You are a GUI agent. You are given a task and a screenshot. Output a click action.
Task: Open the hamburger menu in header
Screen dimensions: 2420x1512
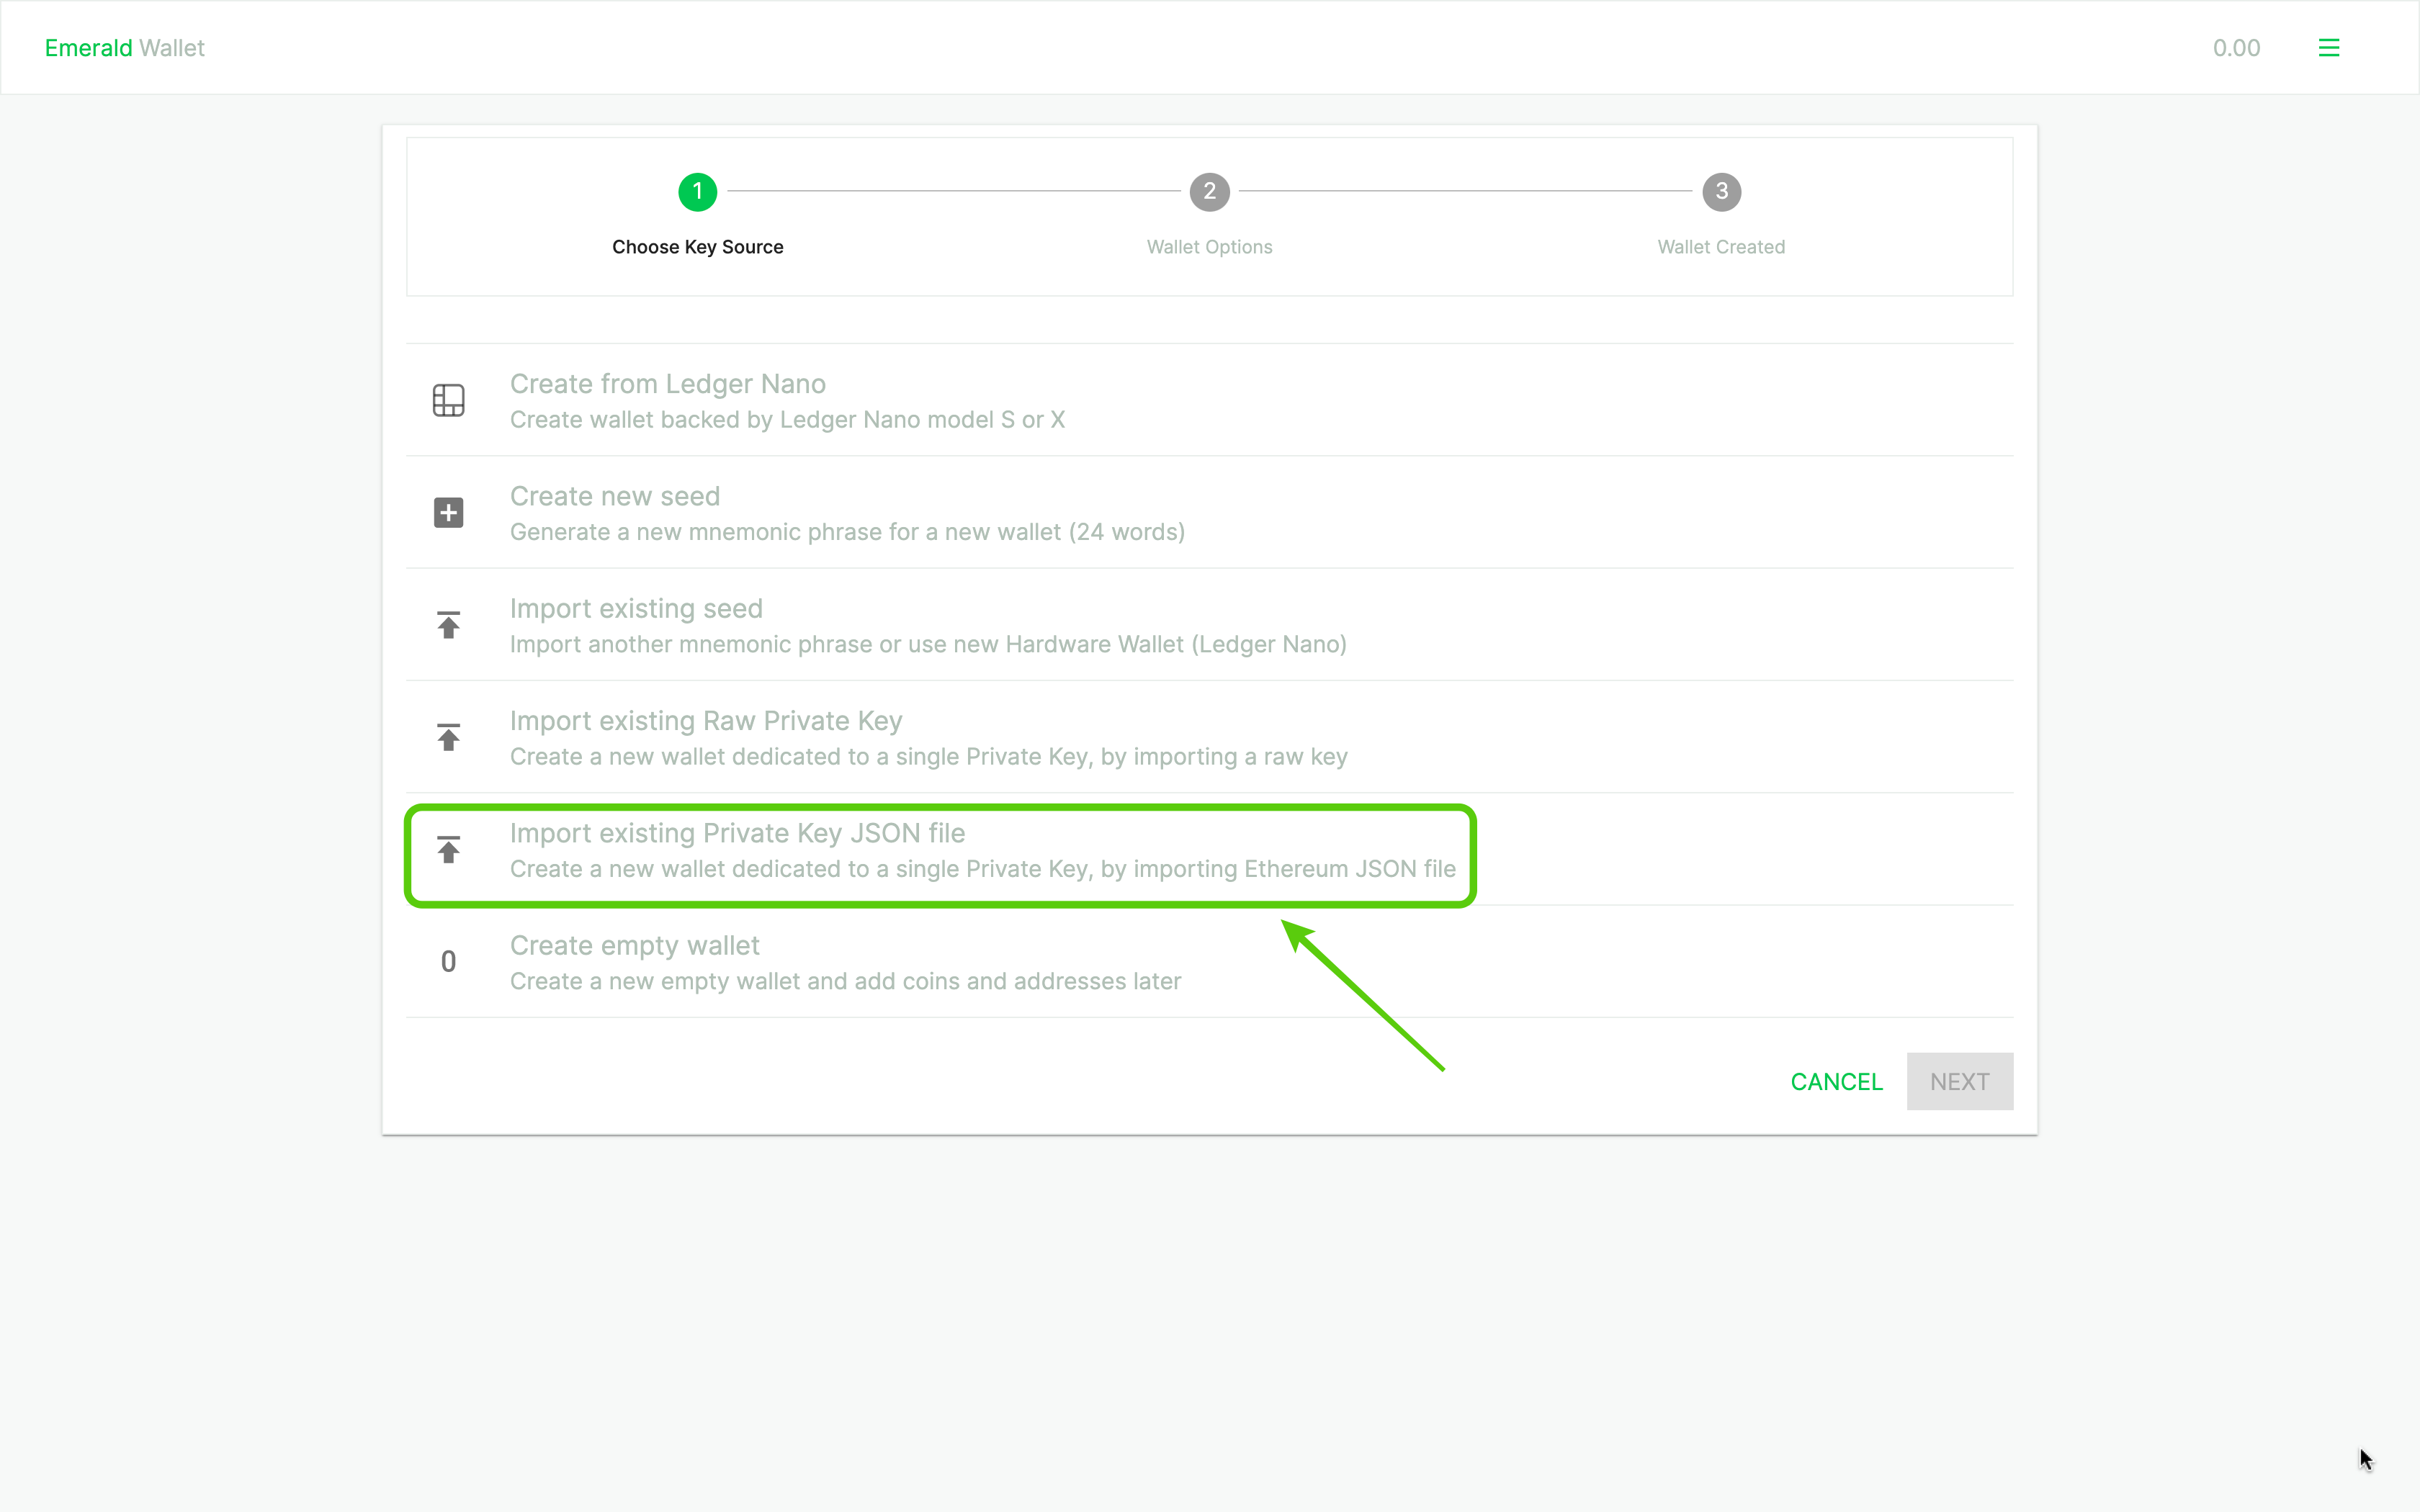click(2328, 48)
